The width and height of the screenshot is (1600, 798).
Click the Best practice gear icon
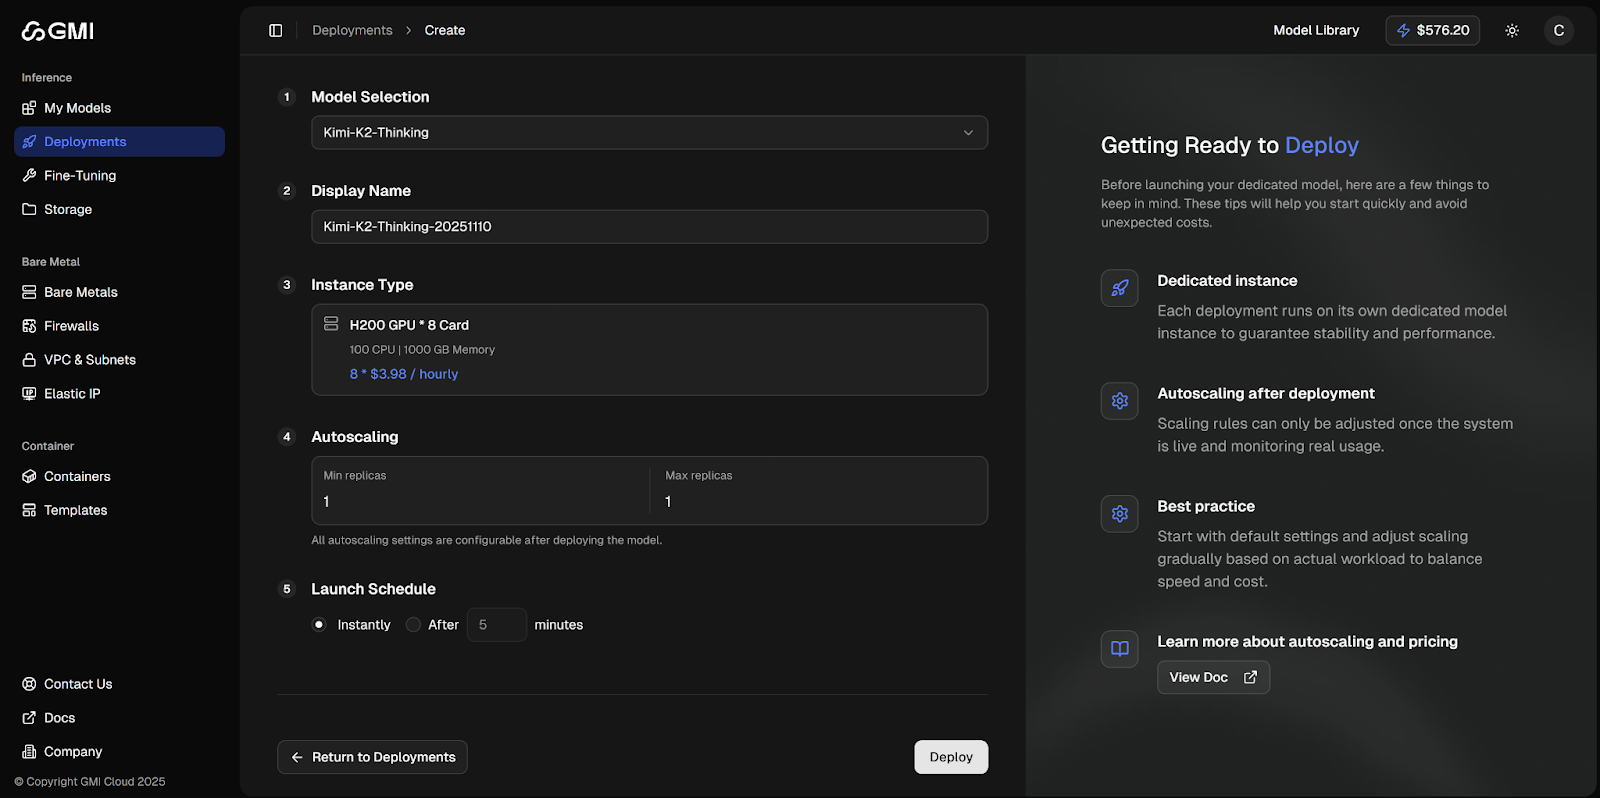pyautogui.click(x=1120, y=514)
